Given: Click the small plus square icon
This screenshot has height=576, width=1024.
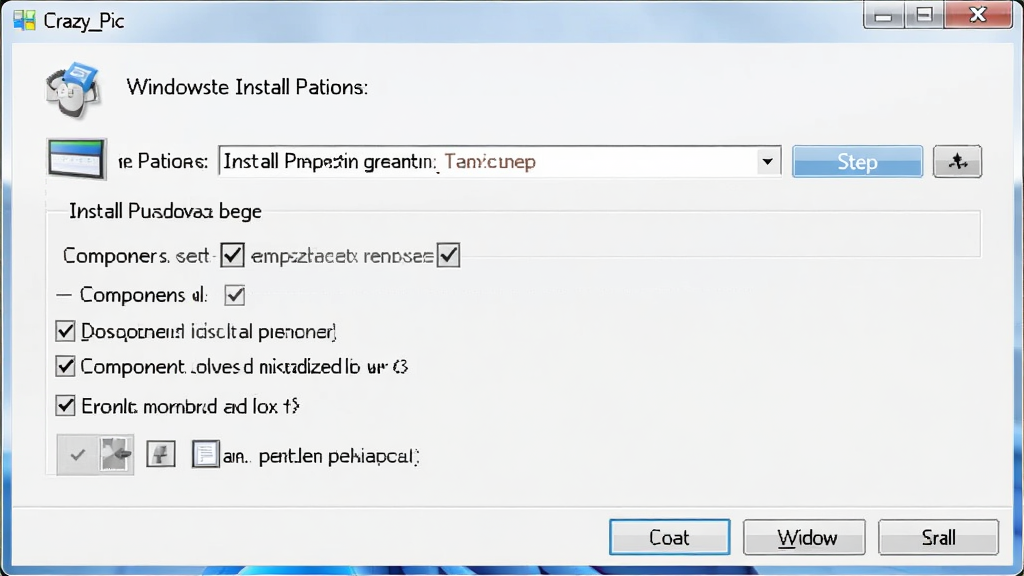Looking at the screenshot, I should coord(161,453).
